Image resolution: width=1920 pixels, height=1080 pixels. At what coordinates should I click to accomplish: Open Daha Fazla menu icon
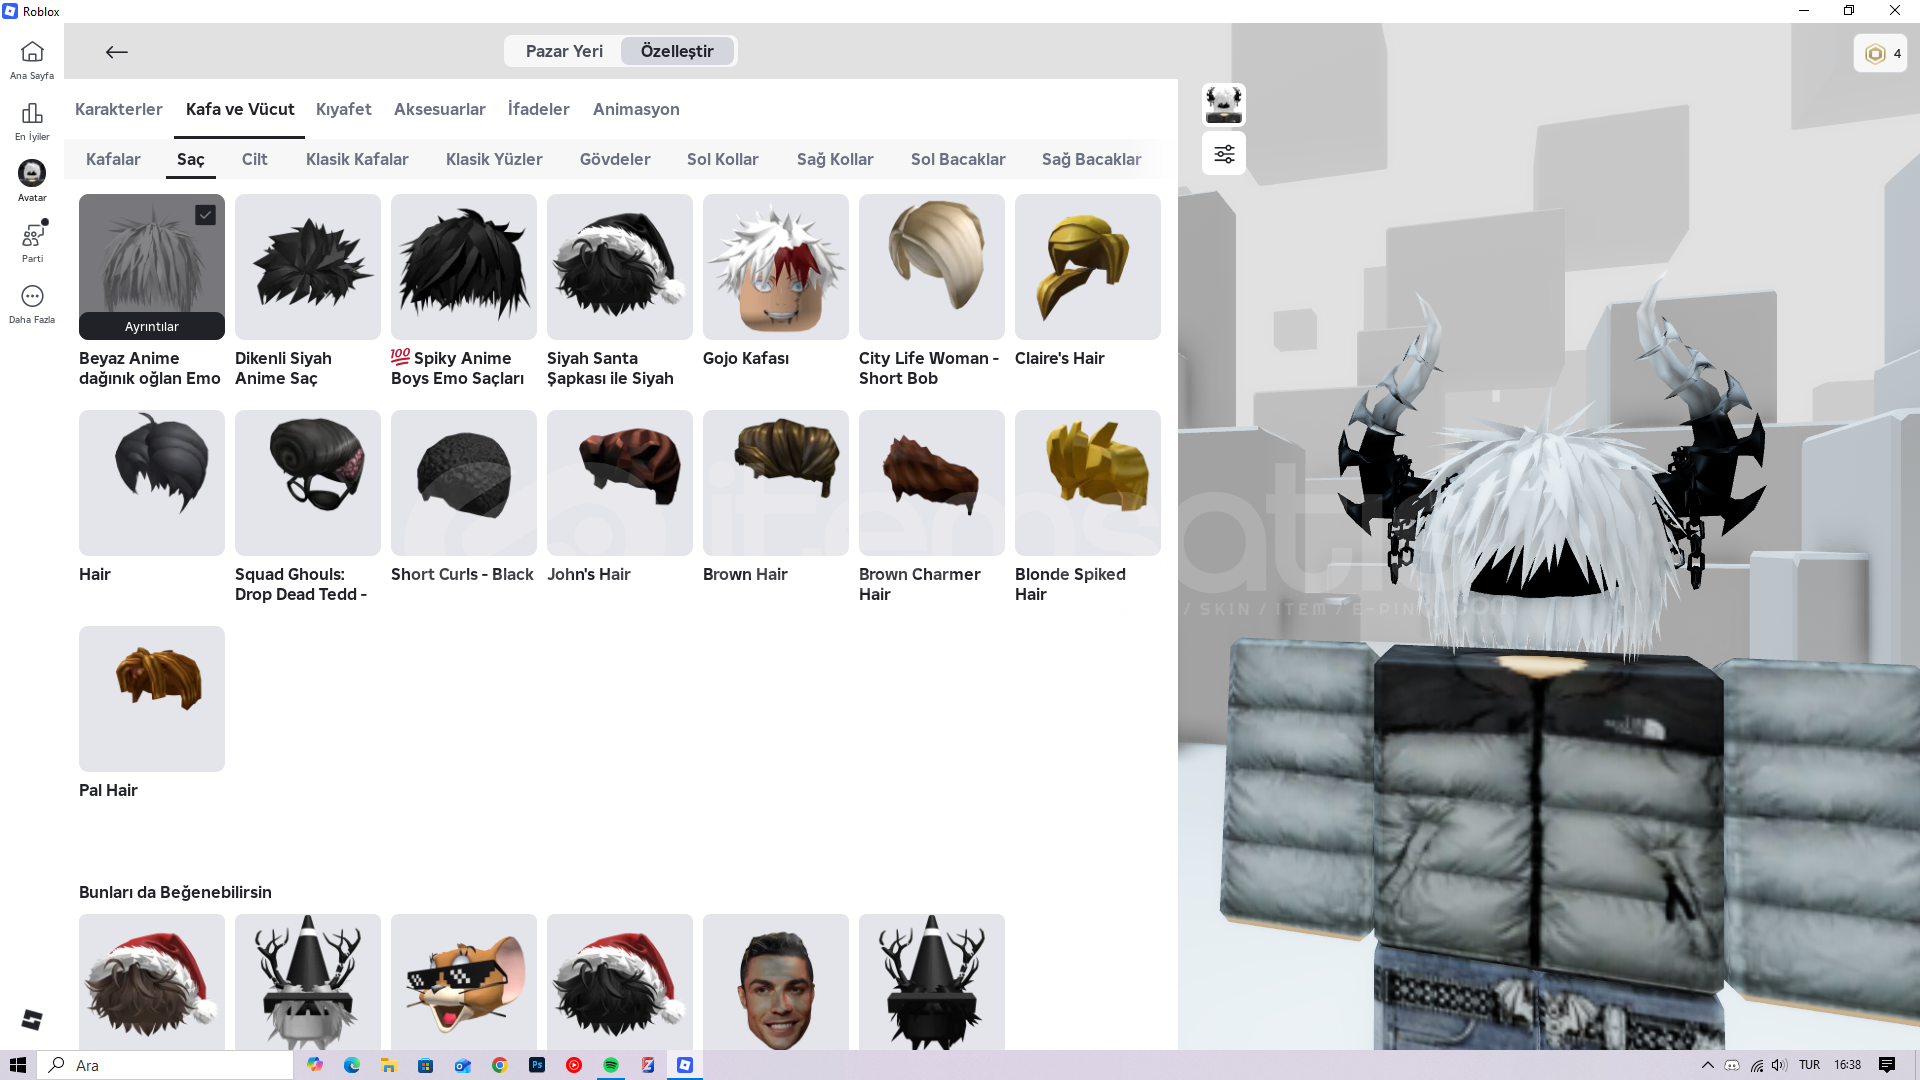[32, 297]
